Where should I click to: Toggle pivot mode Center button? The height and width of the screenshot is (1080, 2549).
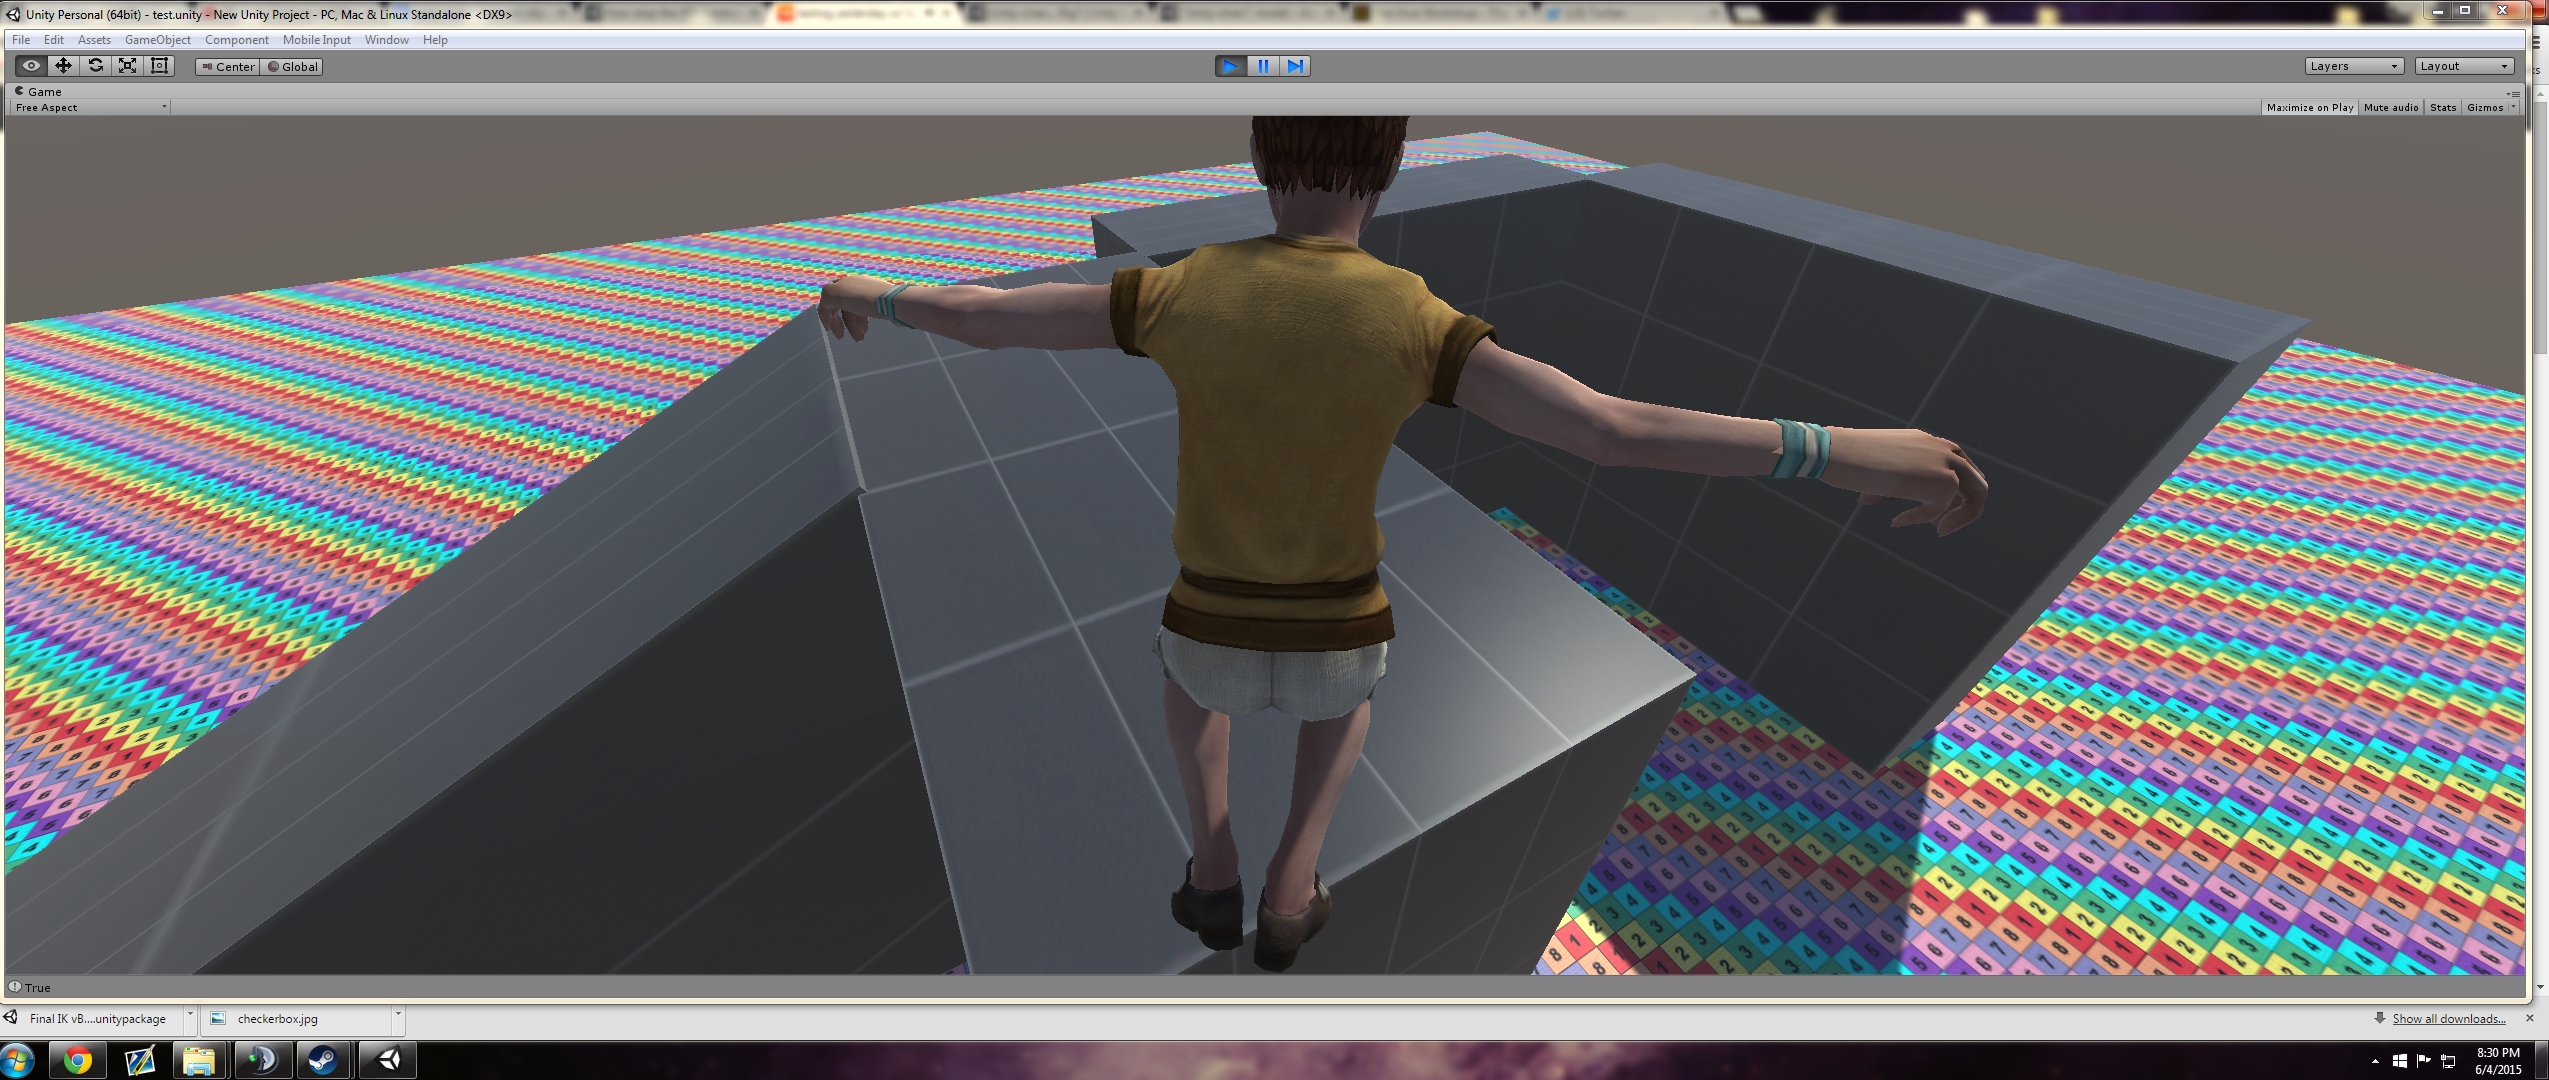pos(228,67)
